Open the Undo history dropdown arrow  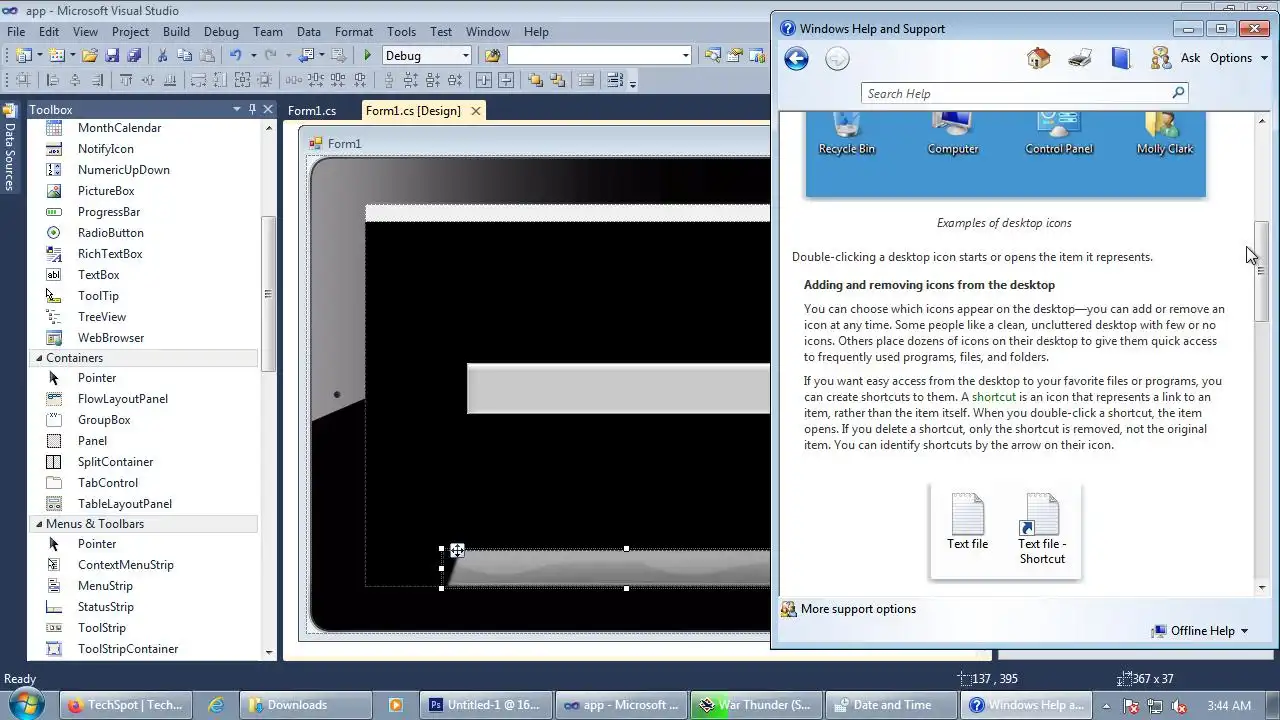tap(253, 56)
